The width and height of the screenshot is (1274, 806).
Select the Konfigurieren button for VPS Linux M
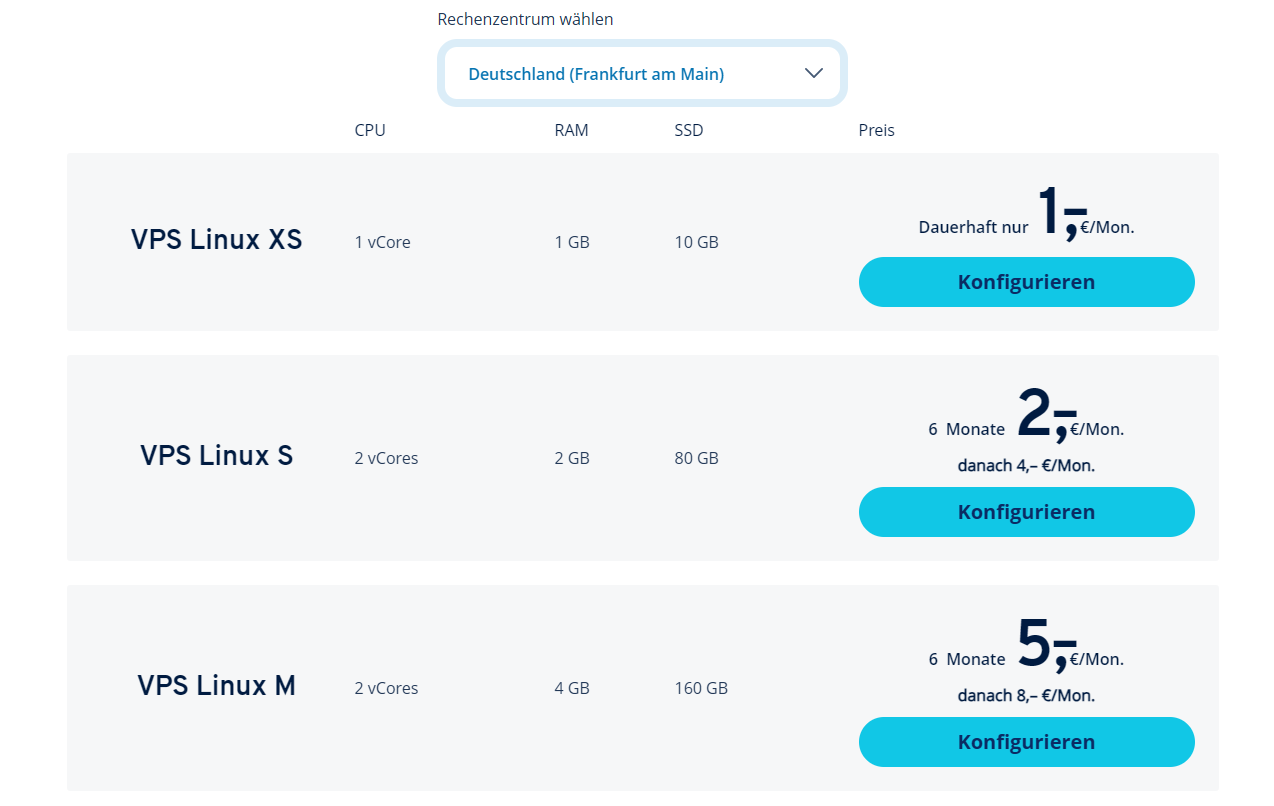click(1026, 742)
